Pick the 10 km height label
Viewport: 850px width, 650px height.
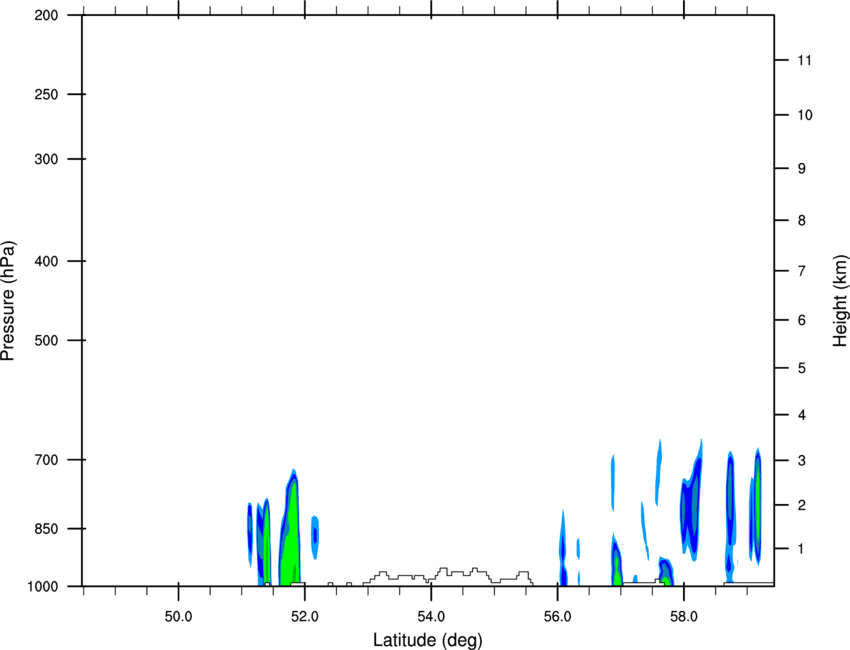click(805, 115)
